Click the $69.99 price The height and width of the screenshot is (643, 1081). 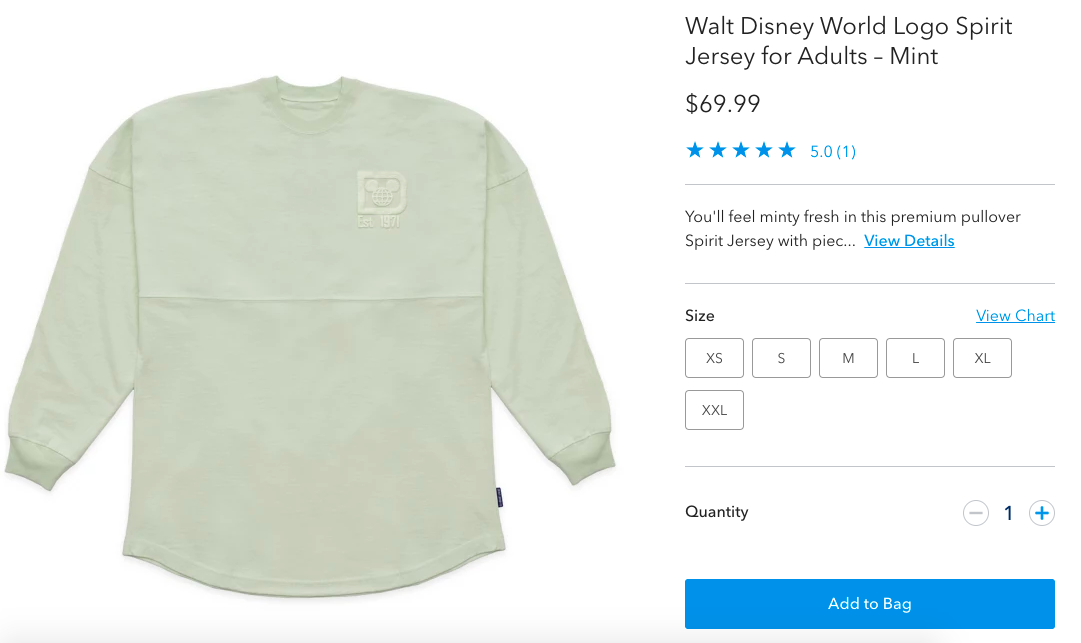[722, 104]
